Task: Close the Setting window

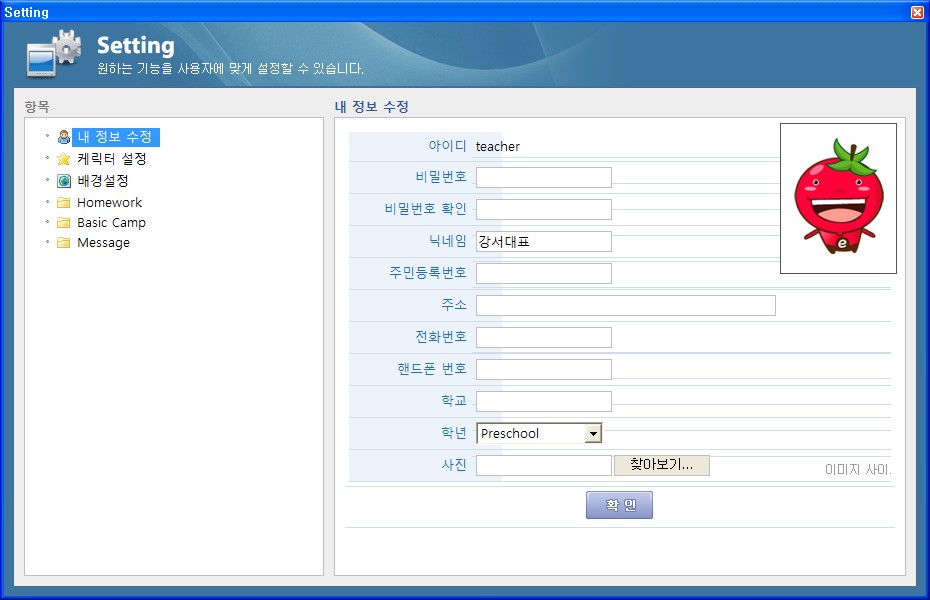Action: click(x=917, y=12)
